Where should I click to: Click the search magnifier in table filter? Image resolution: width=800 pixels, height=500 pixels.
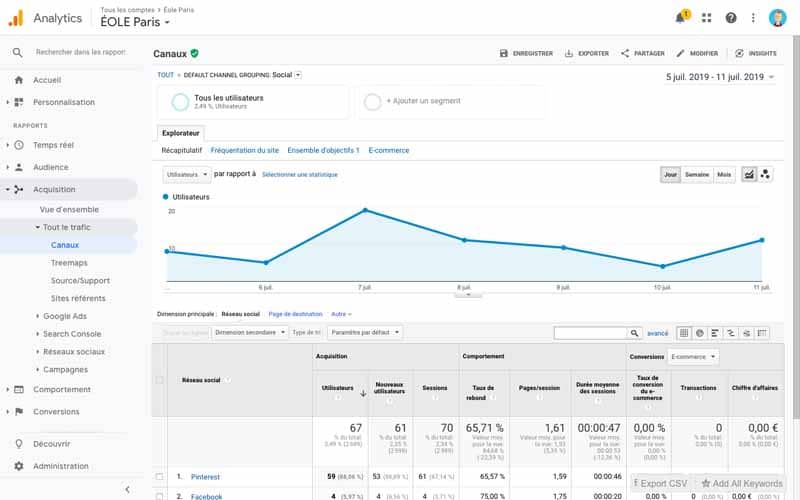click(x=634, y=333)
